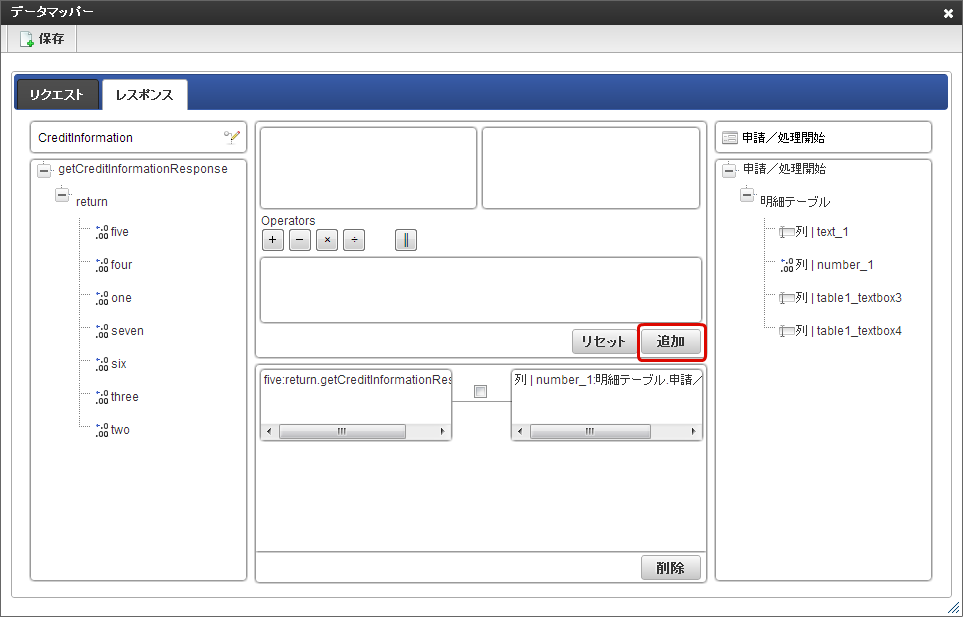Collapse the 申請/処理開始 tree root
Image resolution: width=963 pixels, height=617 pixels.
[x=729, y=171]
